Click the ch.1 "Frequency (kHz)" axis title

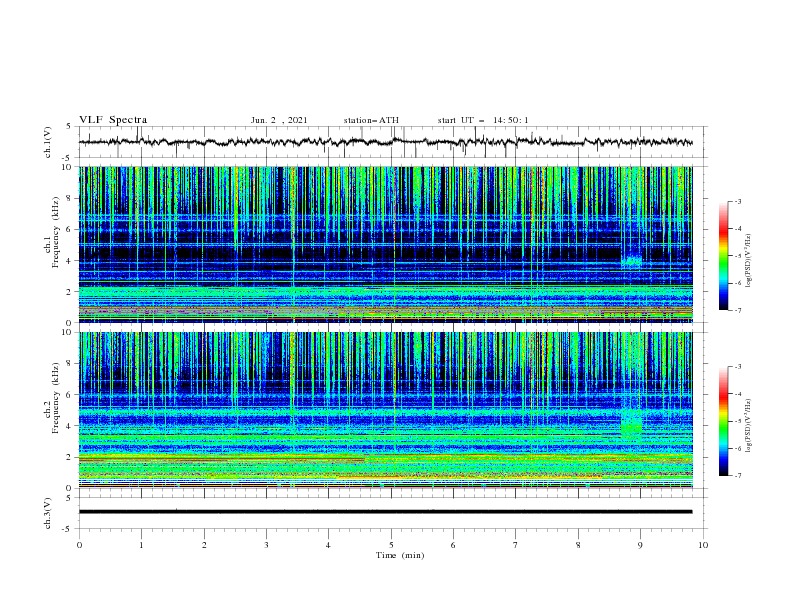click(55, 233)
